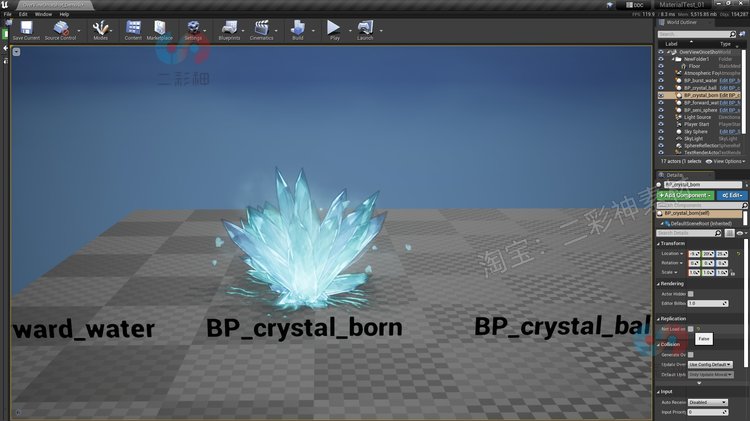
Task: Open the Settings toolbar icon
Action: (193, 30)
